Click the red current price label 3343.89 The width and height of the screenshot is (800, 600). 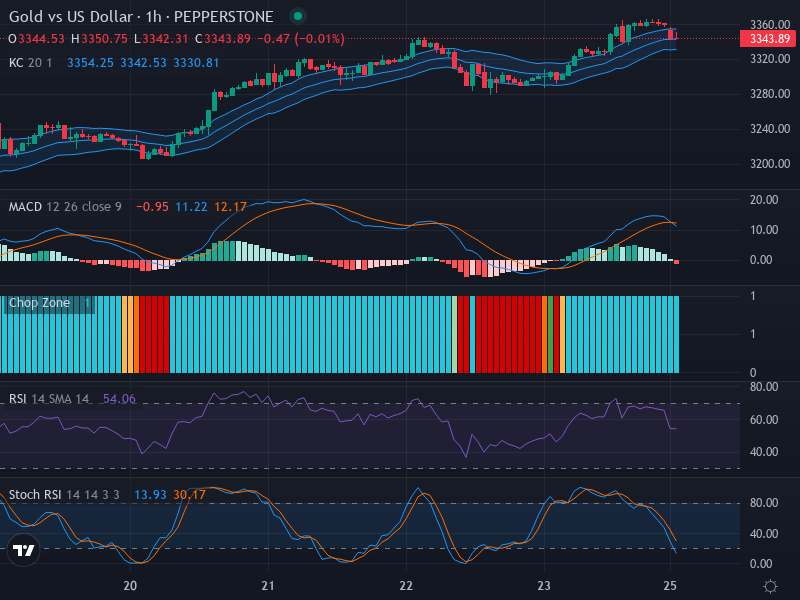(x=769, y=38)
